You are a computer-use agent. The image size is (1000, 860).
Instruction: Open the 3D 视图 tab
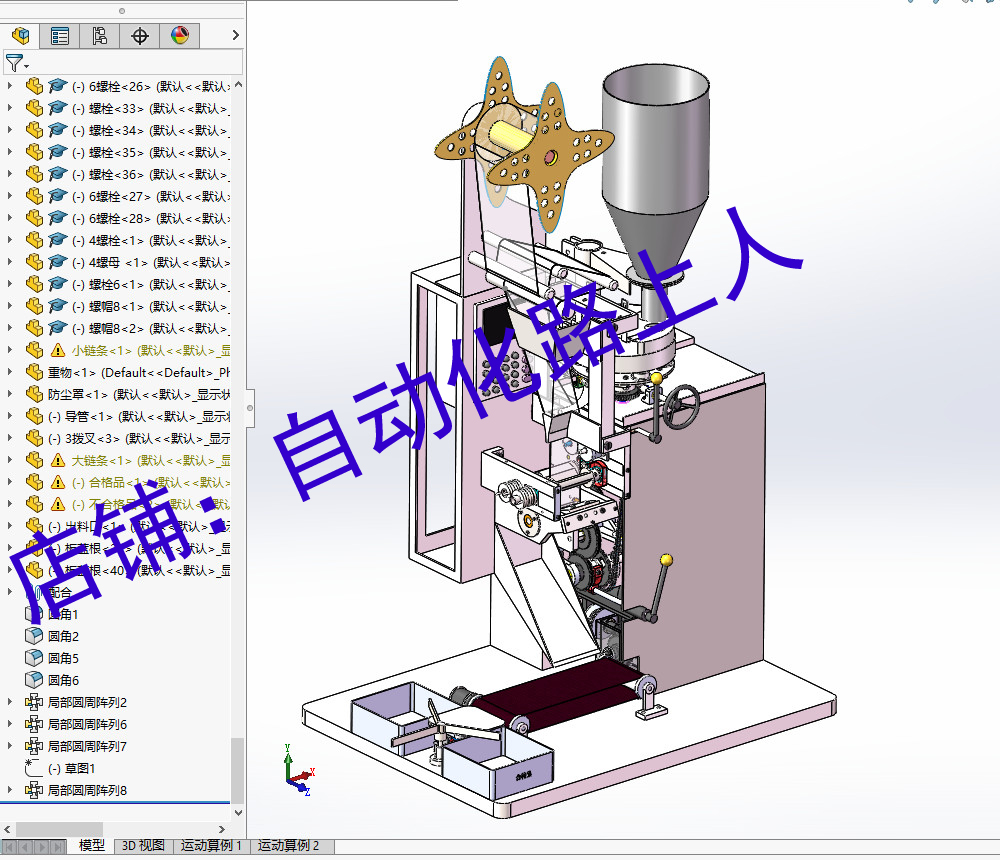(x=142, y=845)
